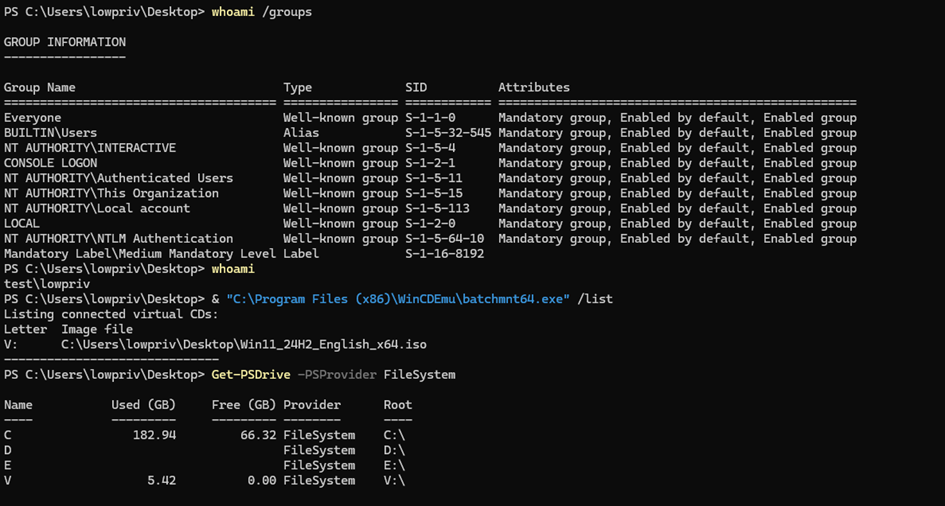Select the SID "S-1-2-0"
The image size is (945, 506).
430,223
